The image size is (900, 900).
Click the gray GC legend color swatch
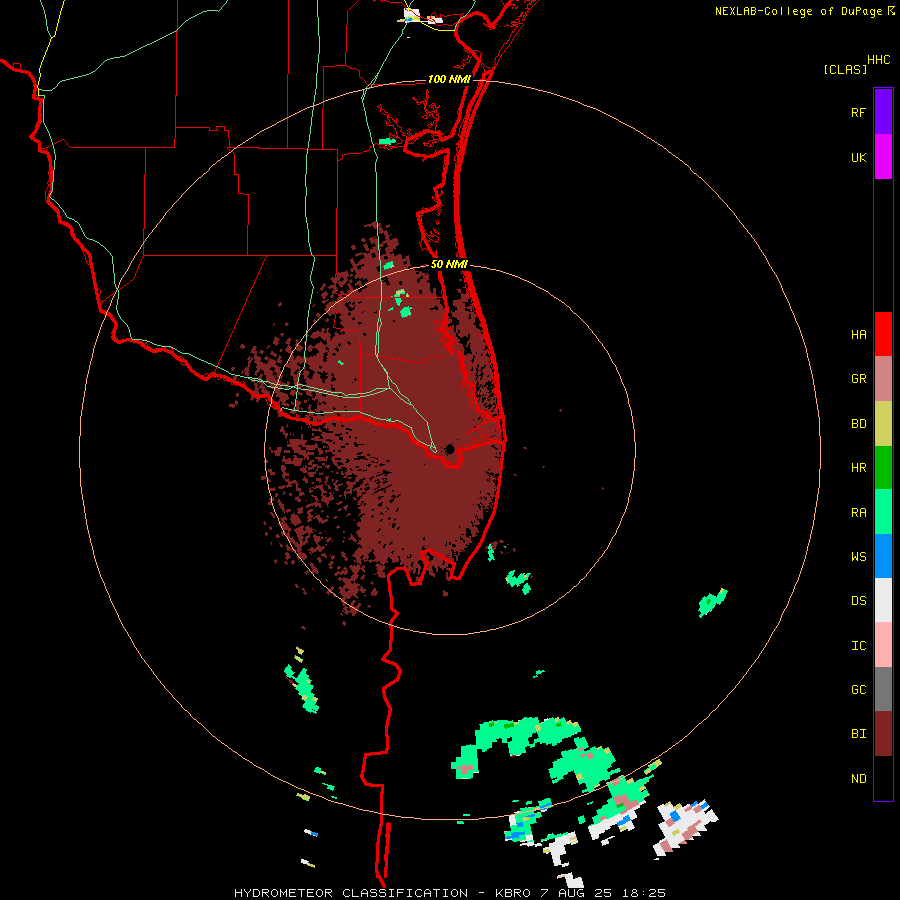(x=883, y=689)
